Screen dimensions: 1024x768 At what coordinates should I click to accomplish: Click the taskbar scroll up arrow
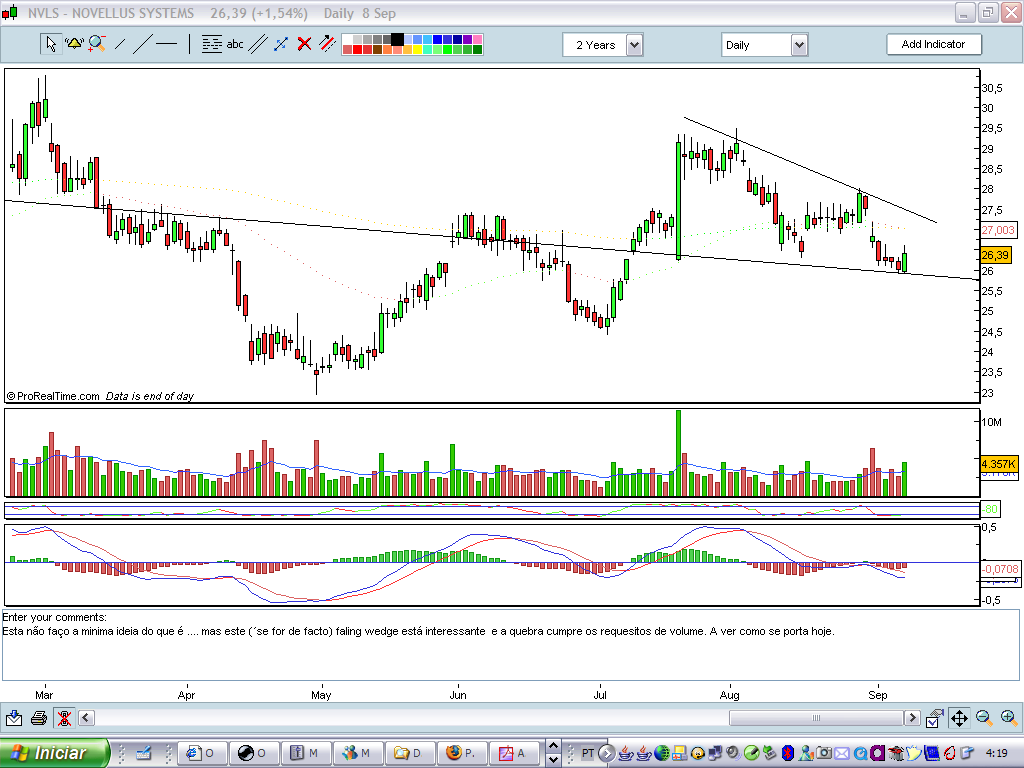pyautogui.click(x=552, y=746)
